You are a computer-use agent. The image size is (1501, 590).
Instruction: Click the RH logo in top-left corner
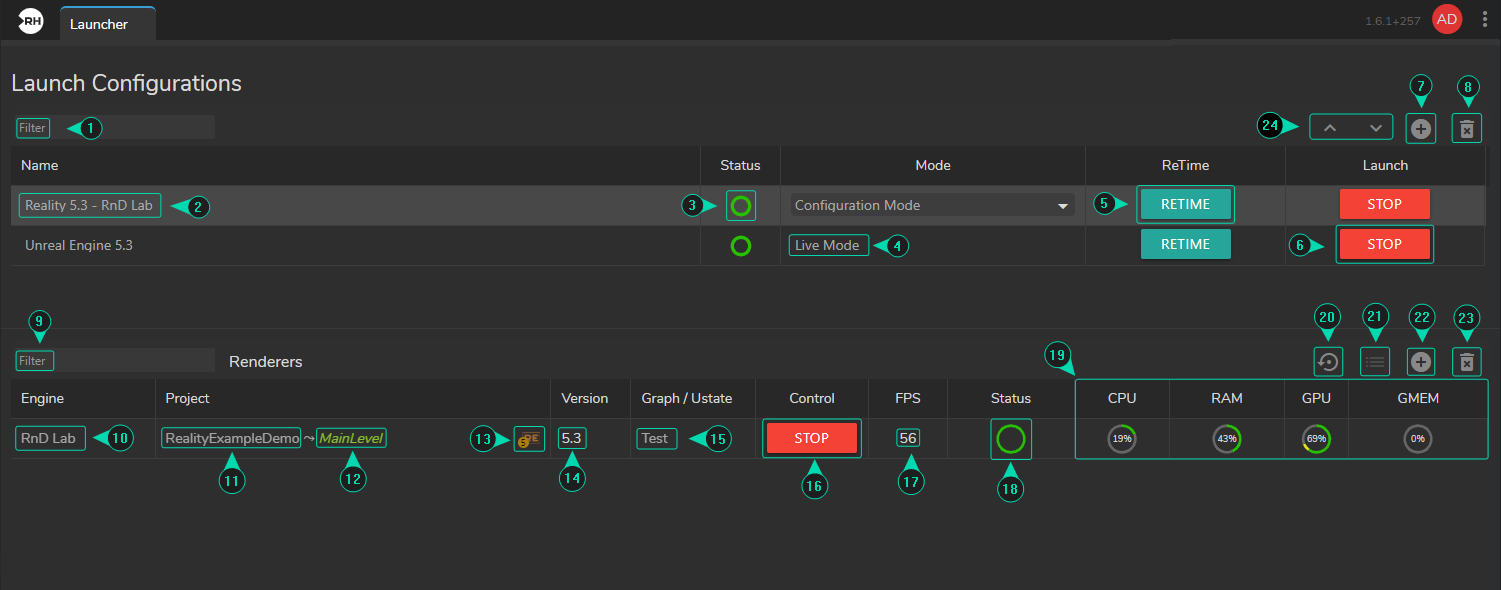(30, 22)
